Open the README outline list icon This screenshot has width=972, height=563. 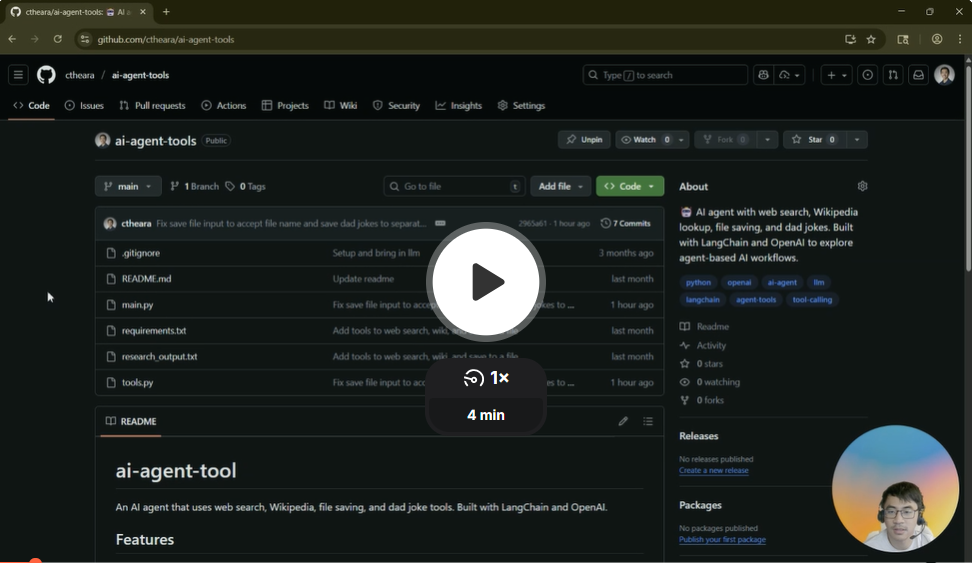[648, 421]
